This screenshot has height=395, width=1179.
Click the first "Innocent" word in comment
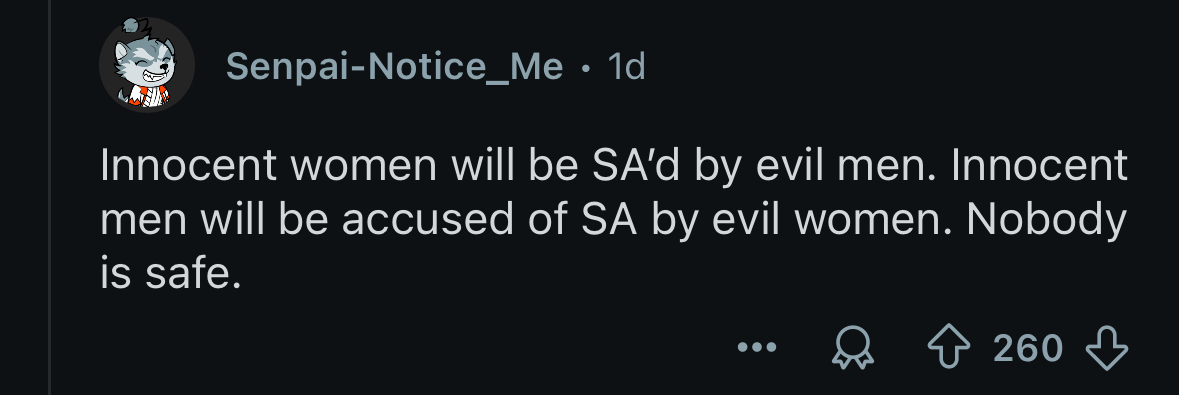click(x=188, y=166)
